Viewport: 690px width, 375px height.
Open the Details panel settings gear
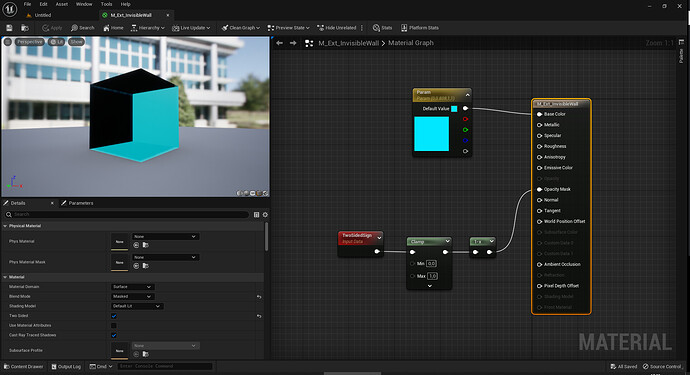[265, 215]
